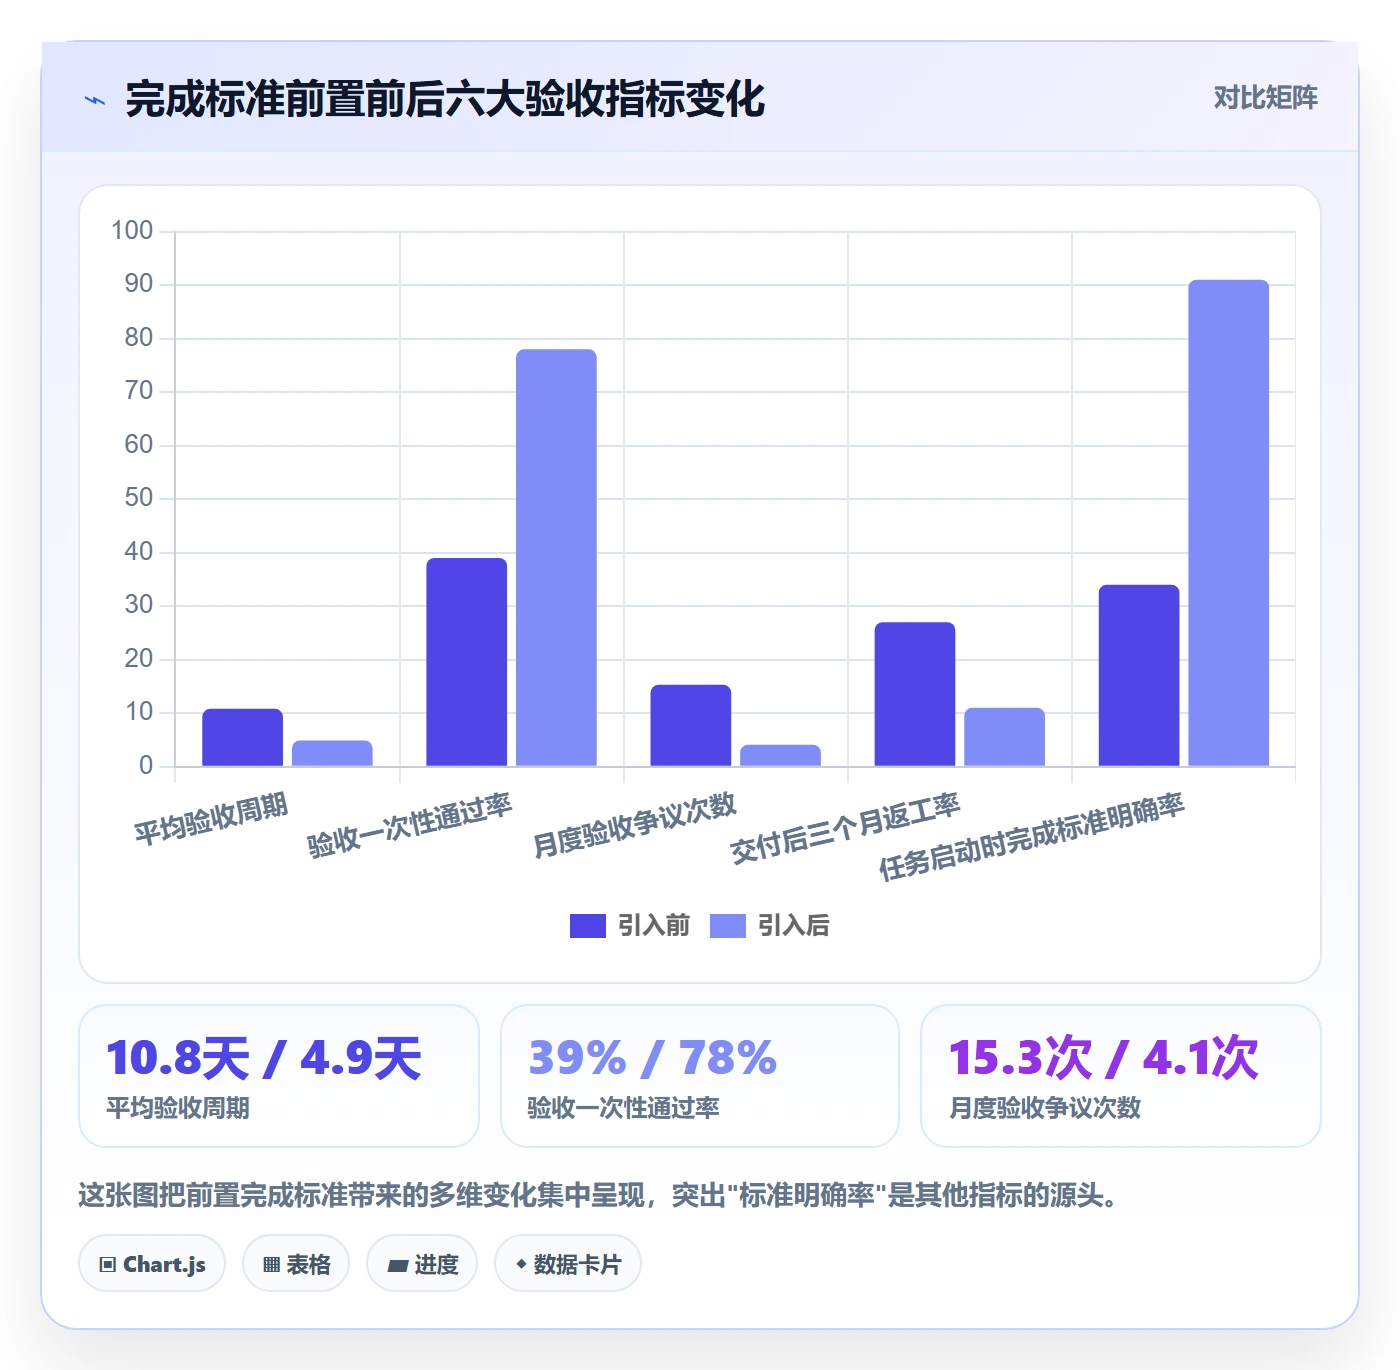
Task: Click the y-axis value 100
Action: coord(132,231)
